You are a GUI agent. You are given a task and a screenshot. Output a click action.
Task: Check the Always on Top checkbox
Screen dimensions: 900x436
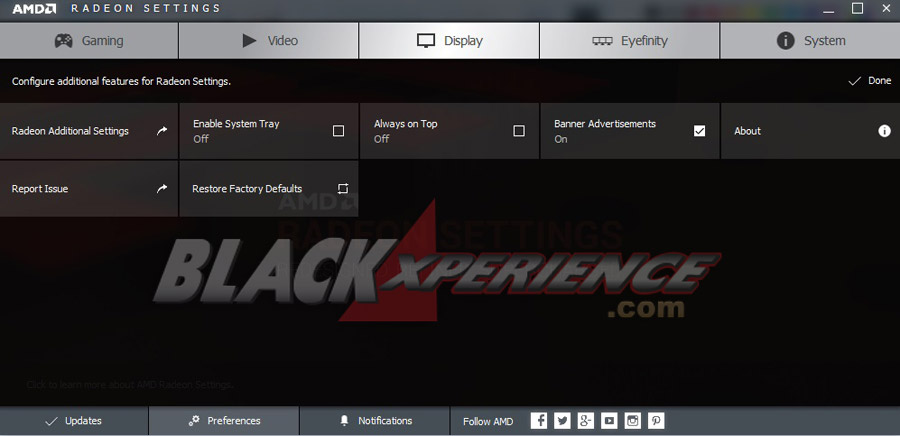click(x=519, y=131)
